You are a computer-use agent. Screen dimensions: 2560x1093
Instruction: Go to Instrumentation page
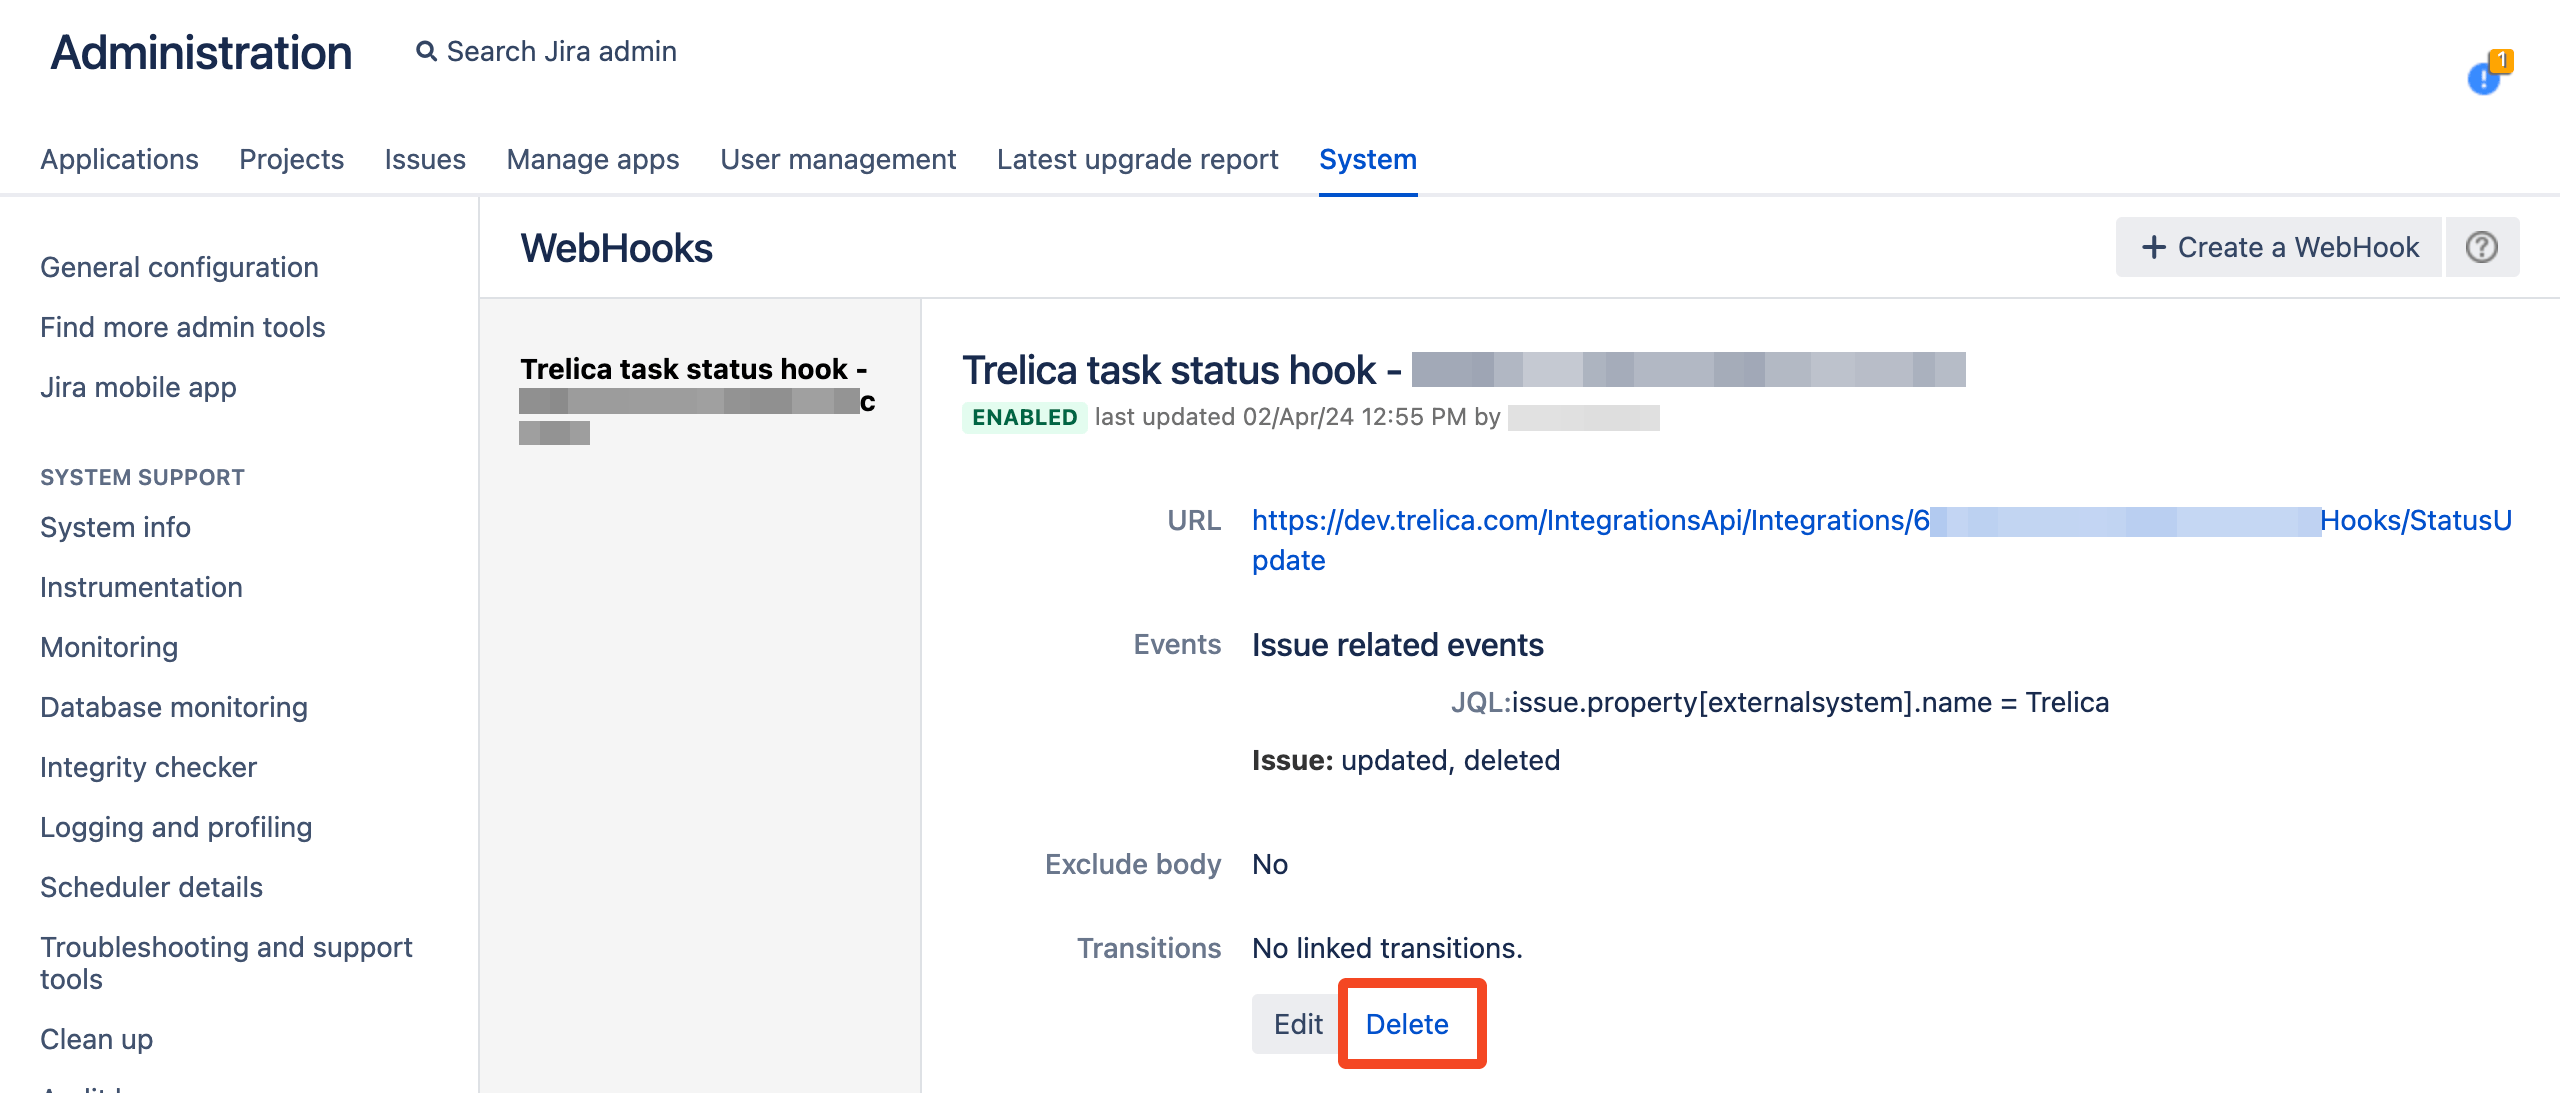[141, 587]
